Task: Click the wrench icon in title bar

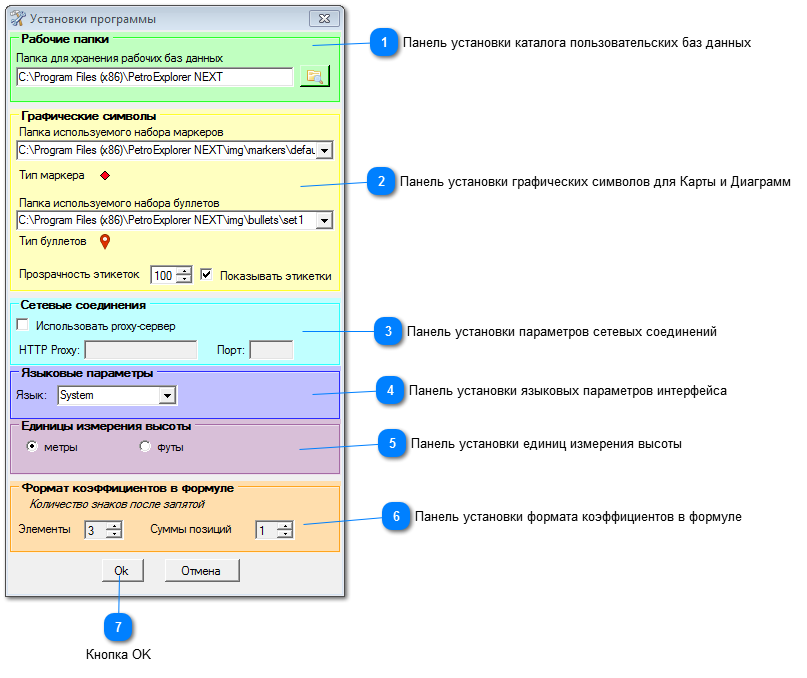Action: point(18,19)
